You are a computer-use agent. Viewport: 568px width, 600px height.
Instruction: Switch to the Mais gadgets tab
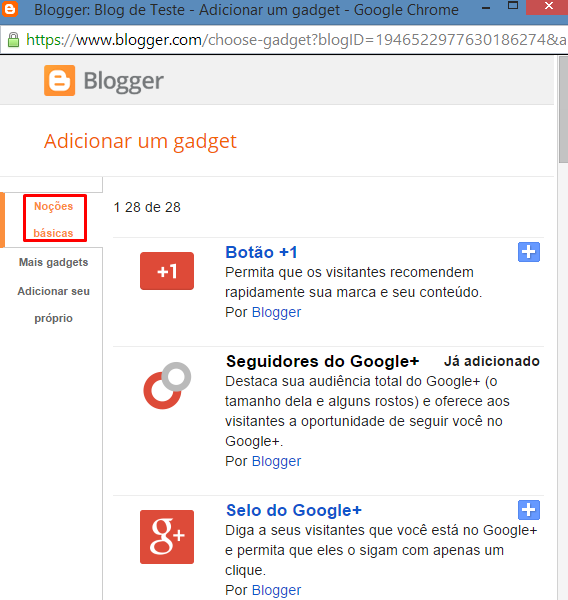(x=54, y=262)
